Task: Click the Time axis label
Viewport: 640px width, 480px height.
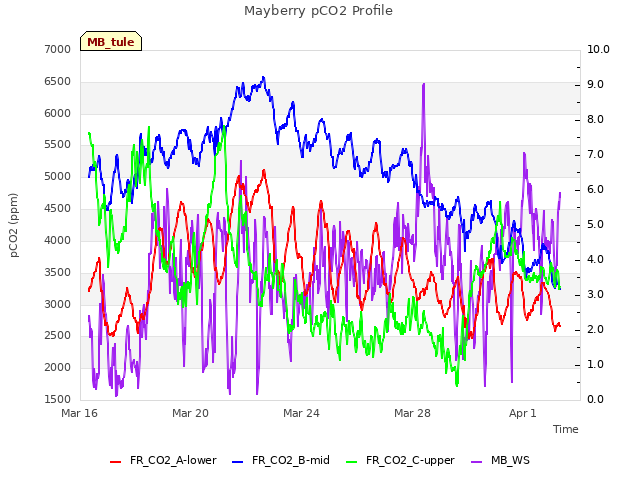Action: click(566, 429)
